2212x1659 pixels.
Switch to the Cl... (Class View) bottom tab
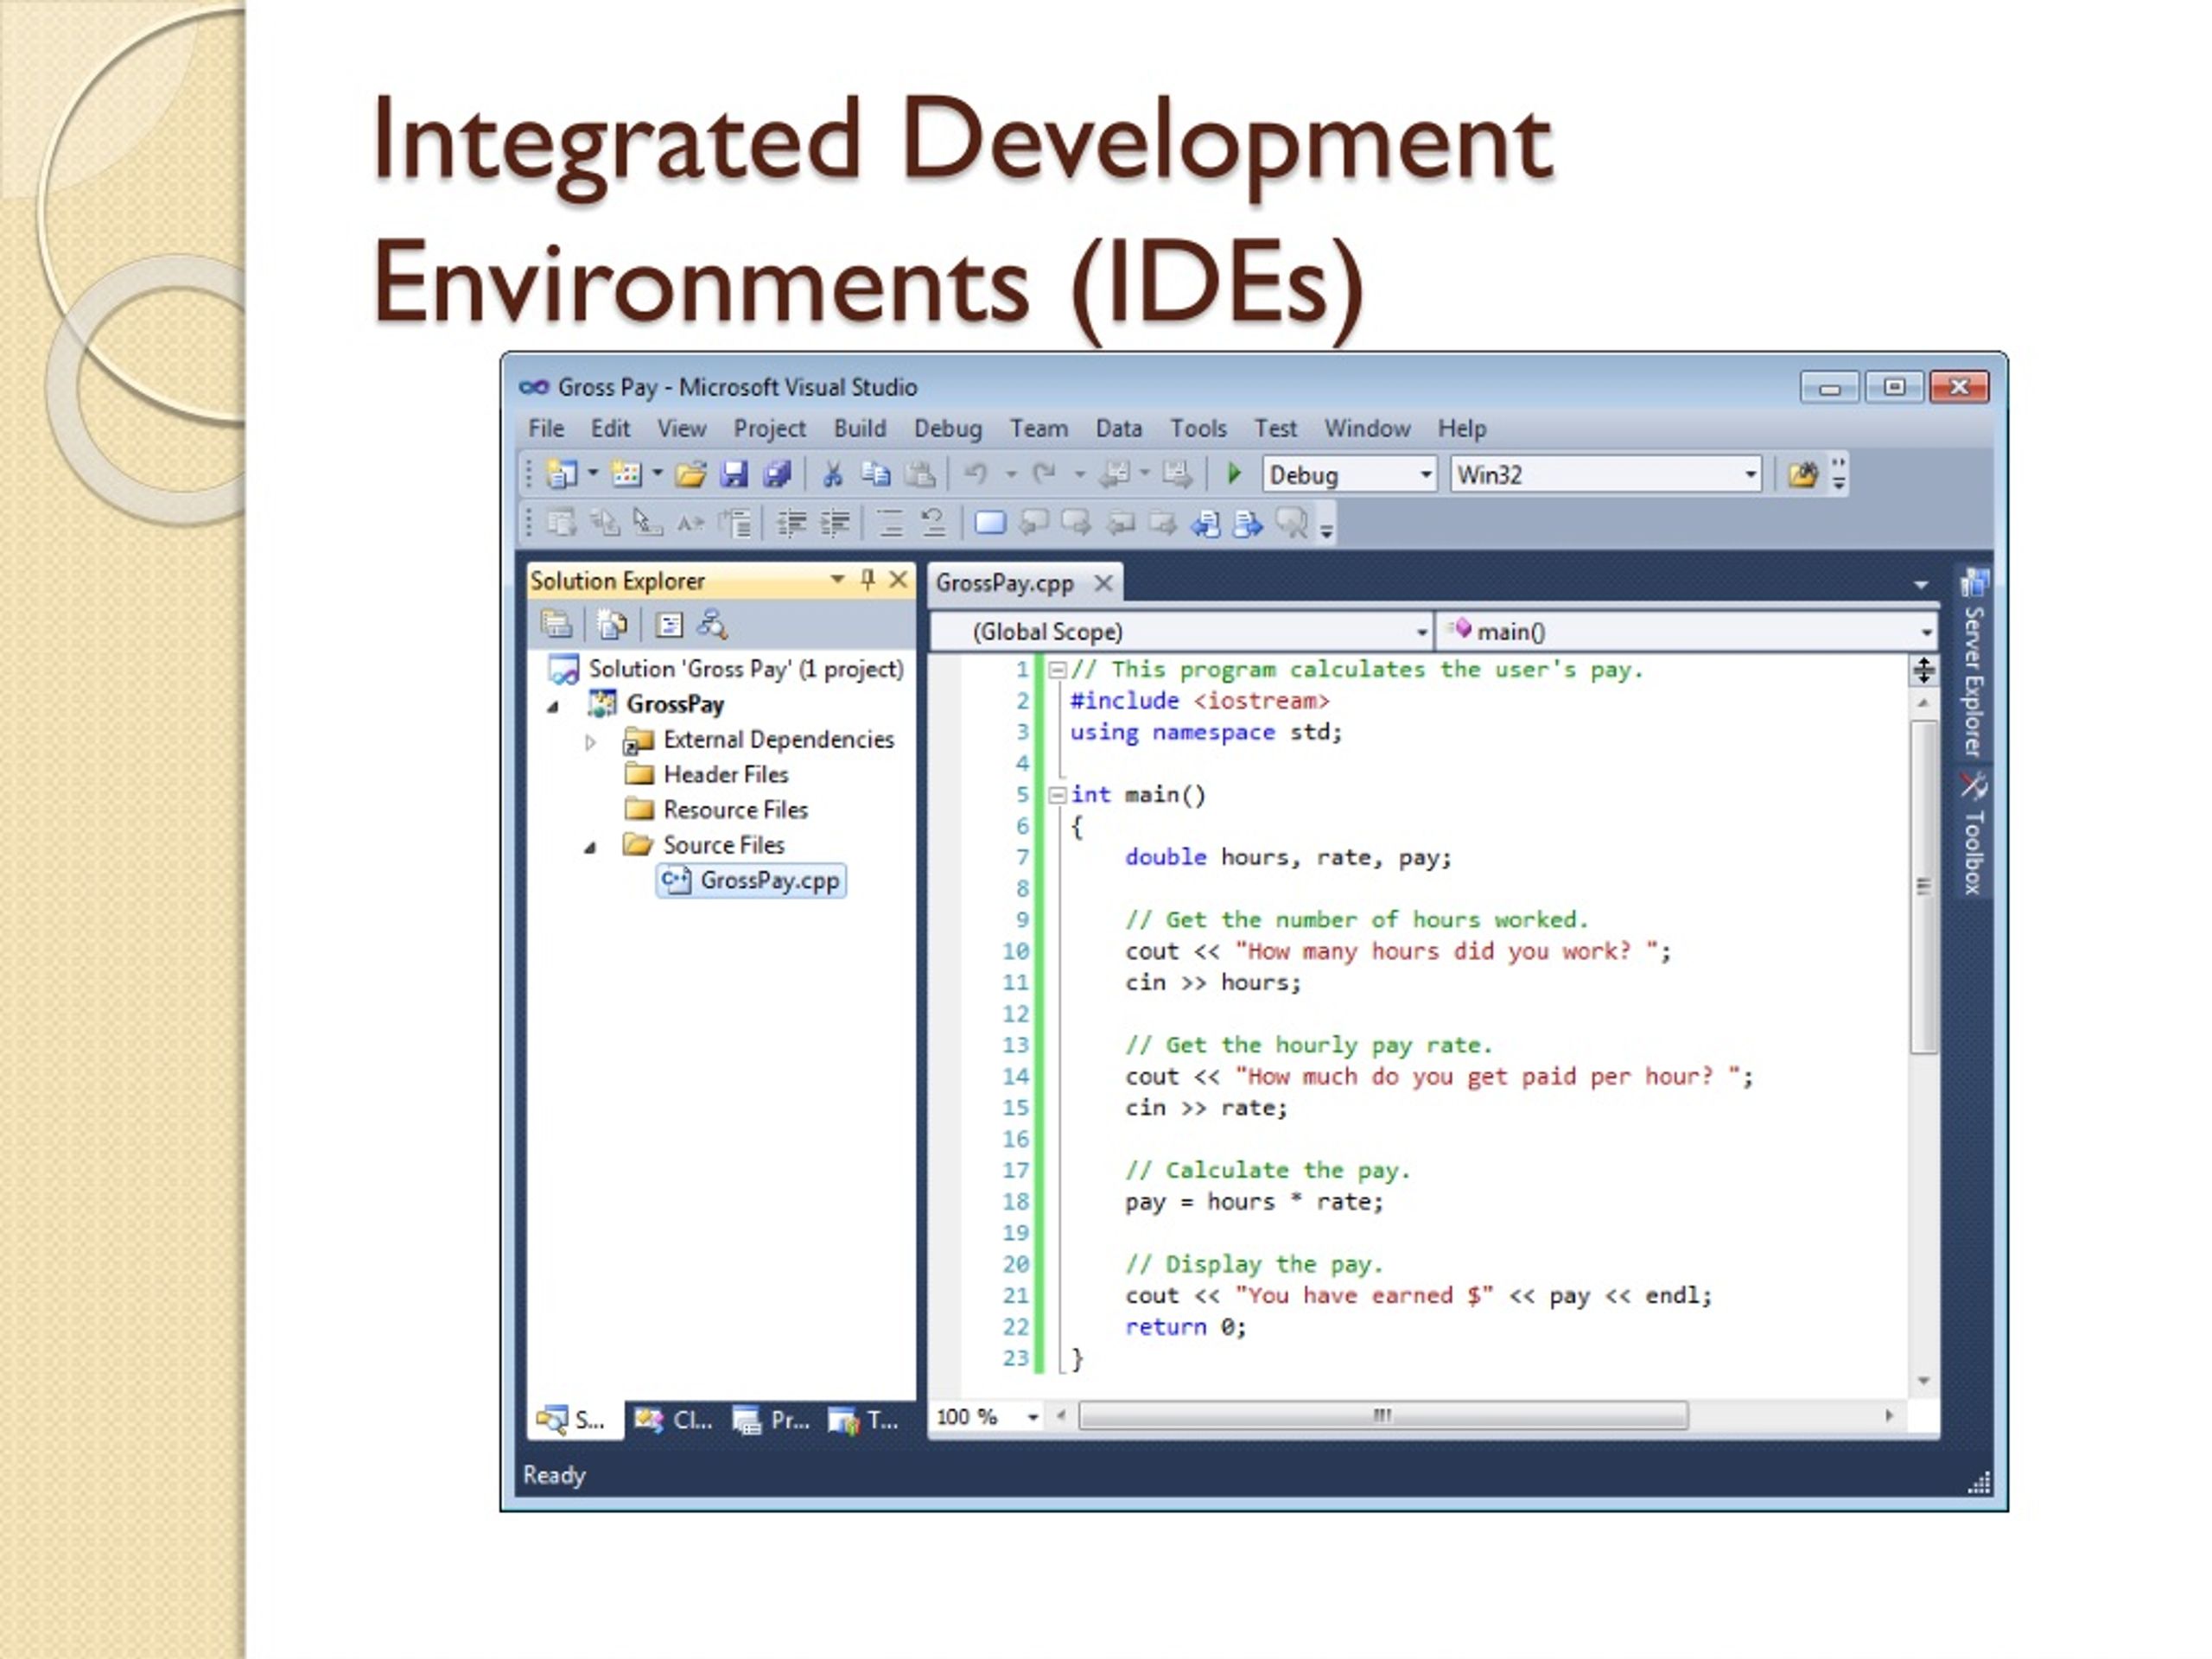tap(674, 1420)
